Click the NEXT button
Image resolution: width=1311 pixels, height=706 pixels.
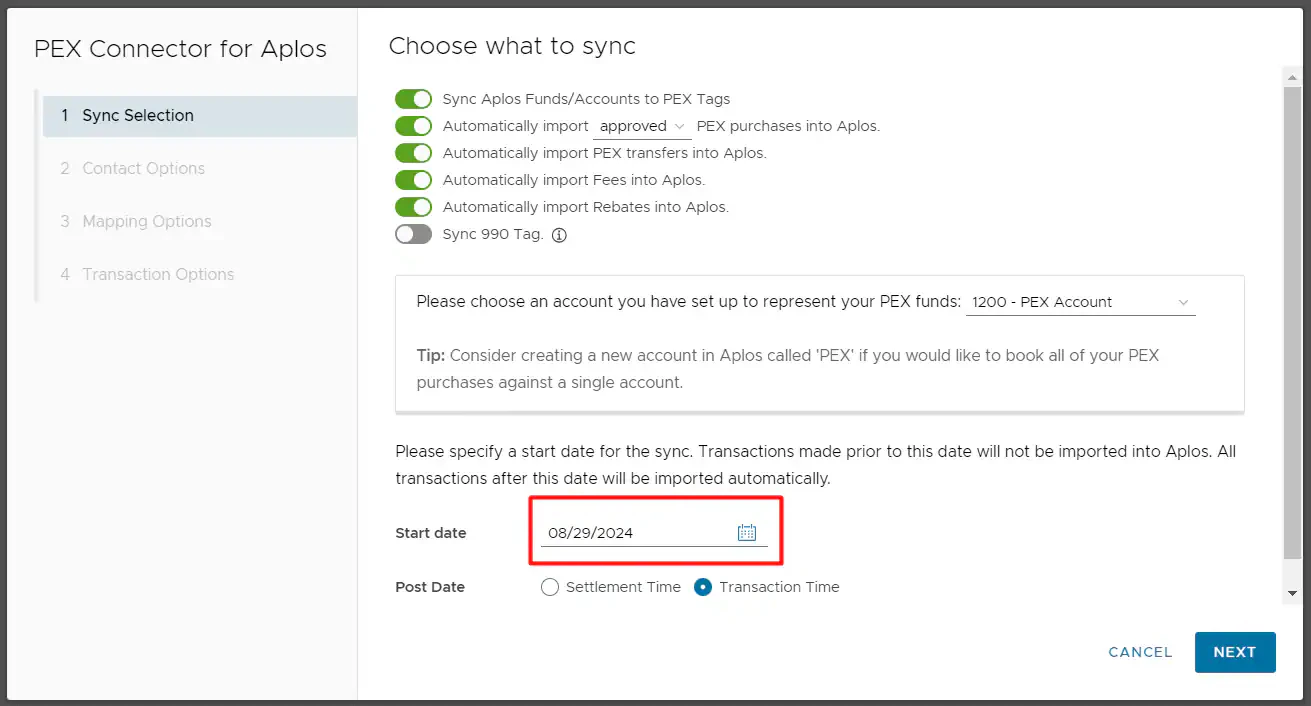tap(1235, 652)
